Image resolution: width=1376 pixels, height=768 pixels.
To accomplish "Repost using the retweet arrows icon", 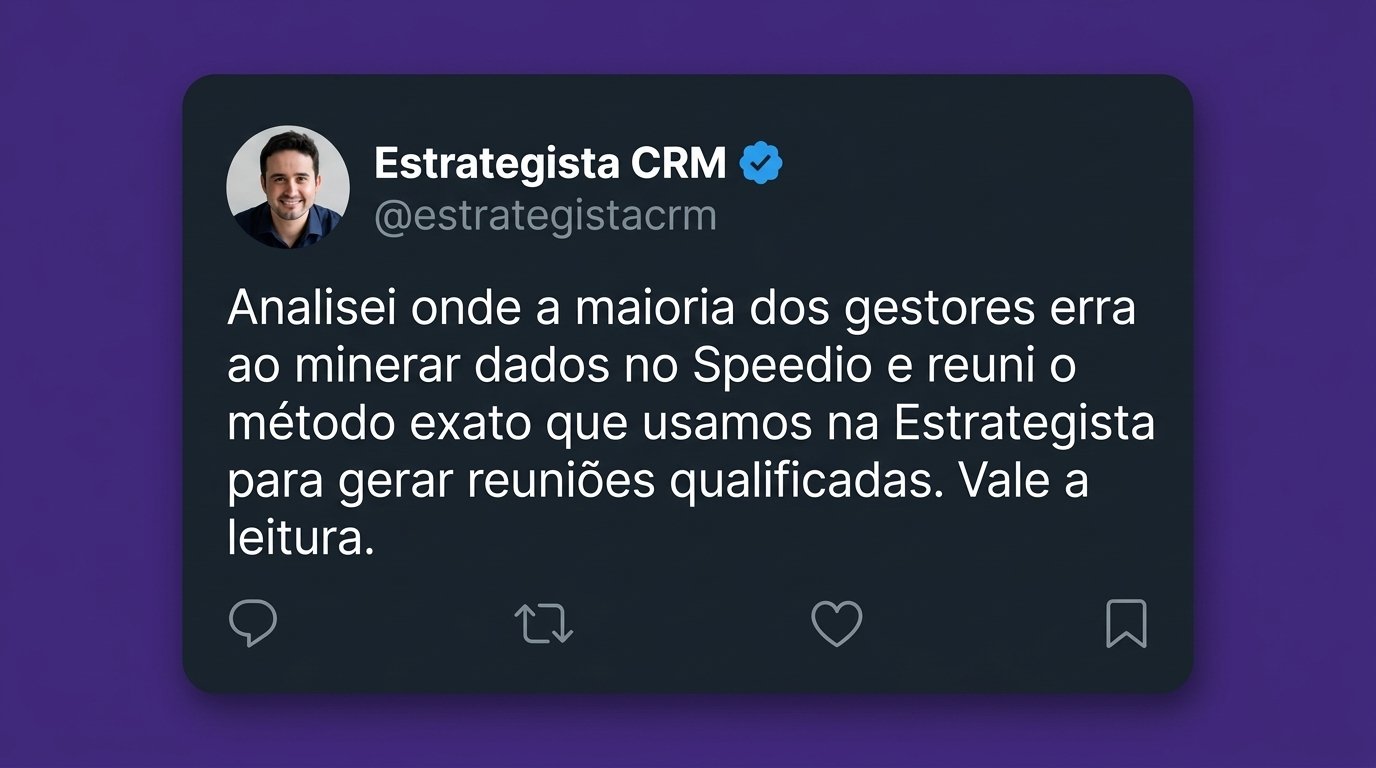I will 544,623.
